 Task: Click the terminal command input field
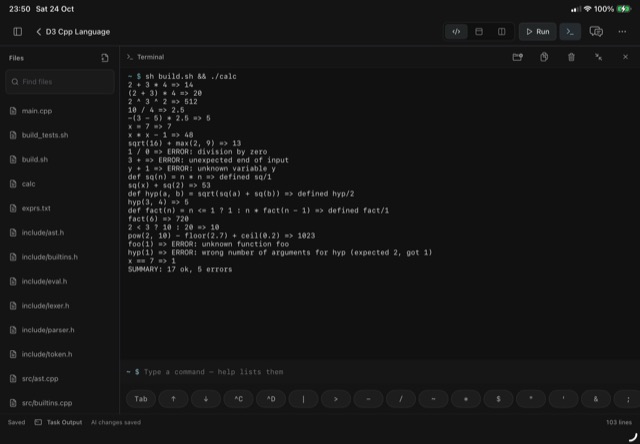point(380,372)
